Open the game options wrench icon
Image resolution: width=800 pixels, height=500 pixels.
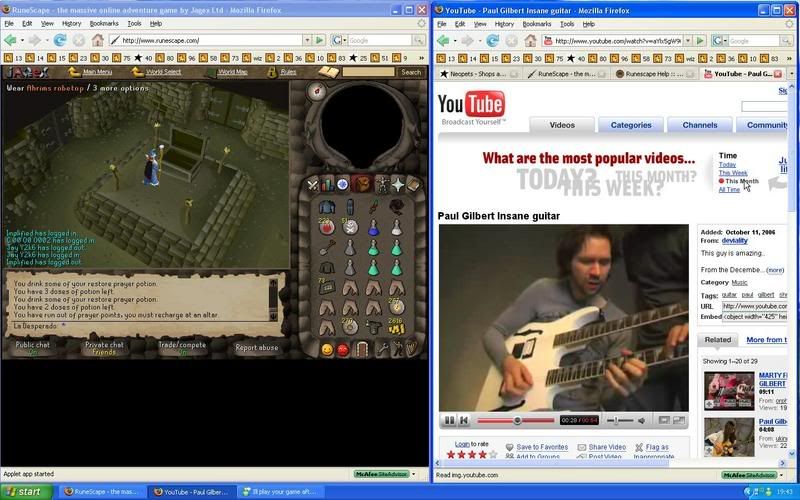382,349
